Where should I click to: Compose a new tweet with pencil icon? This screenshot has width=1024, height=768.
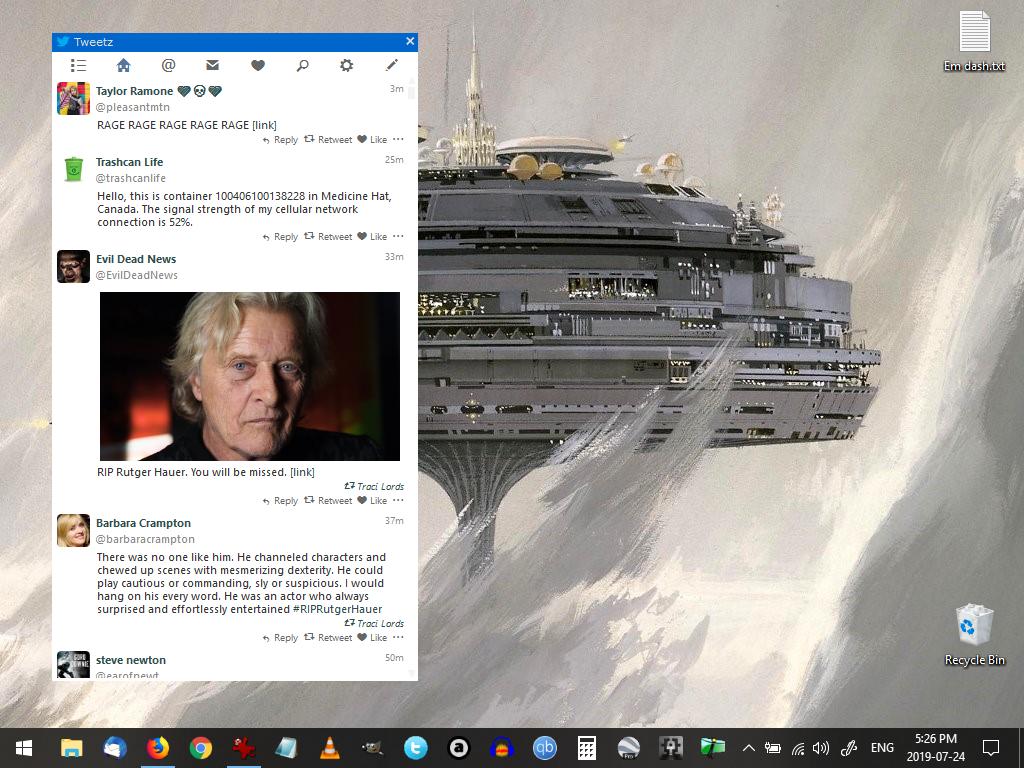(x=392, y=65)
